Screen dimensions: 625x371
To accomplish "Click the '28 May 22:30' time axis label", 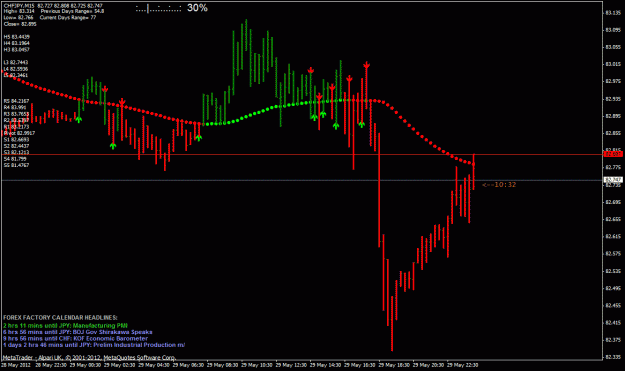I will [50, 365].
